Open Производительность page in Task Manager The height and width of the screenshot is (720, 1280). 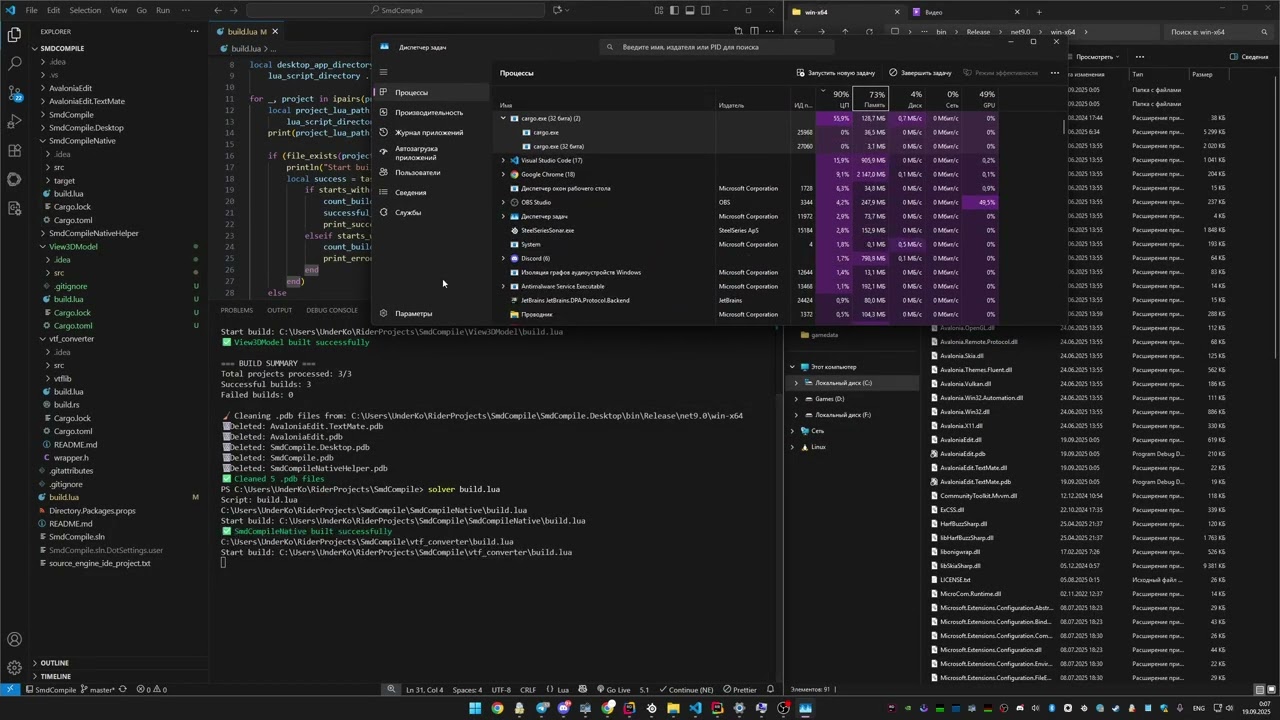[429, 112]
